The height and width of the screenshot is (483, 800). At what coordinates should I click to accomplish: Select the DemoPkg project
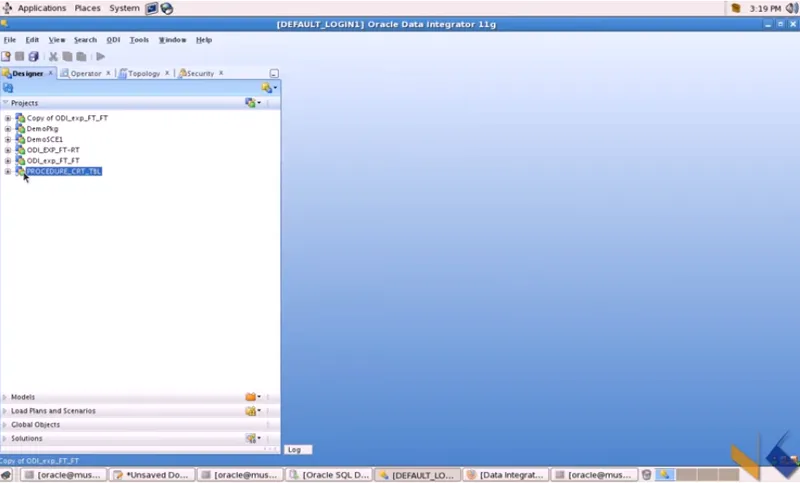click(42, 129)
